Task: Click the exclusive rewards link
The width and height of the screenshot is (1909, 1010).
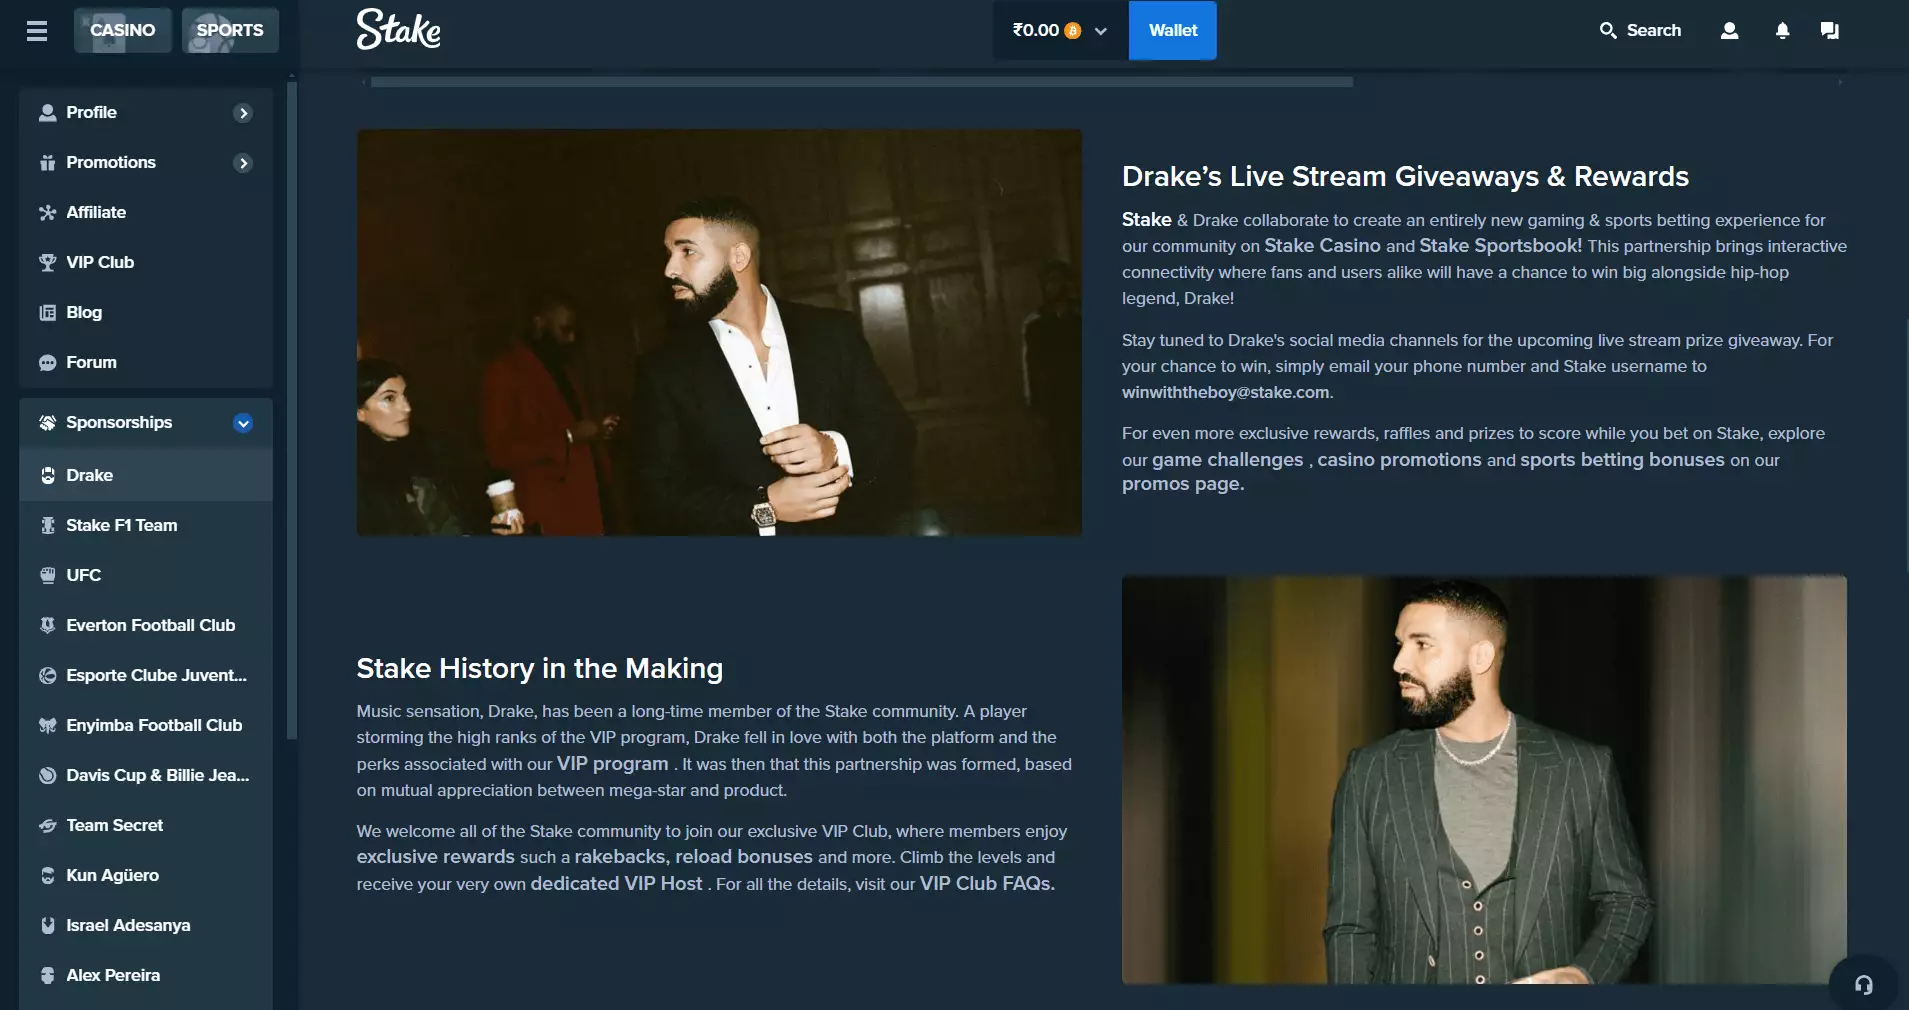Action: tap(436, 857)
